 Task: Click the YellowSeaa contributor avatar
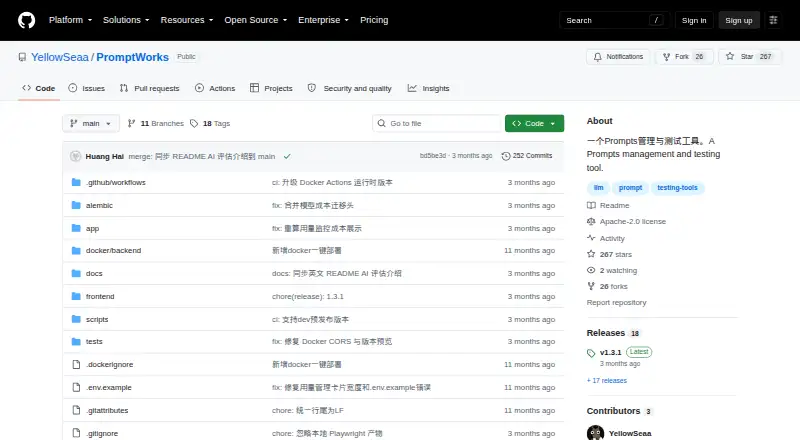point(595,433)
